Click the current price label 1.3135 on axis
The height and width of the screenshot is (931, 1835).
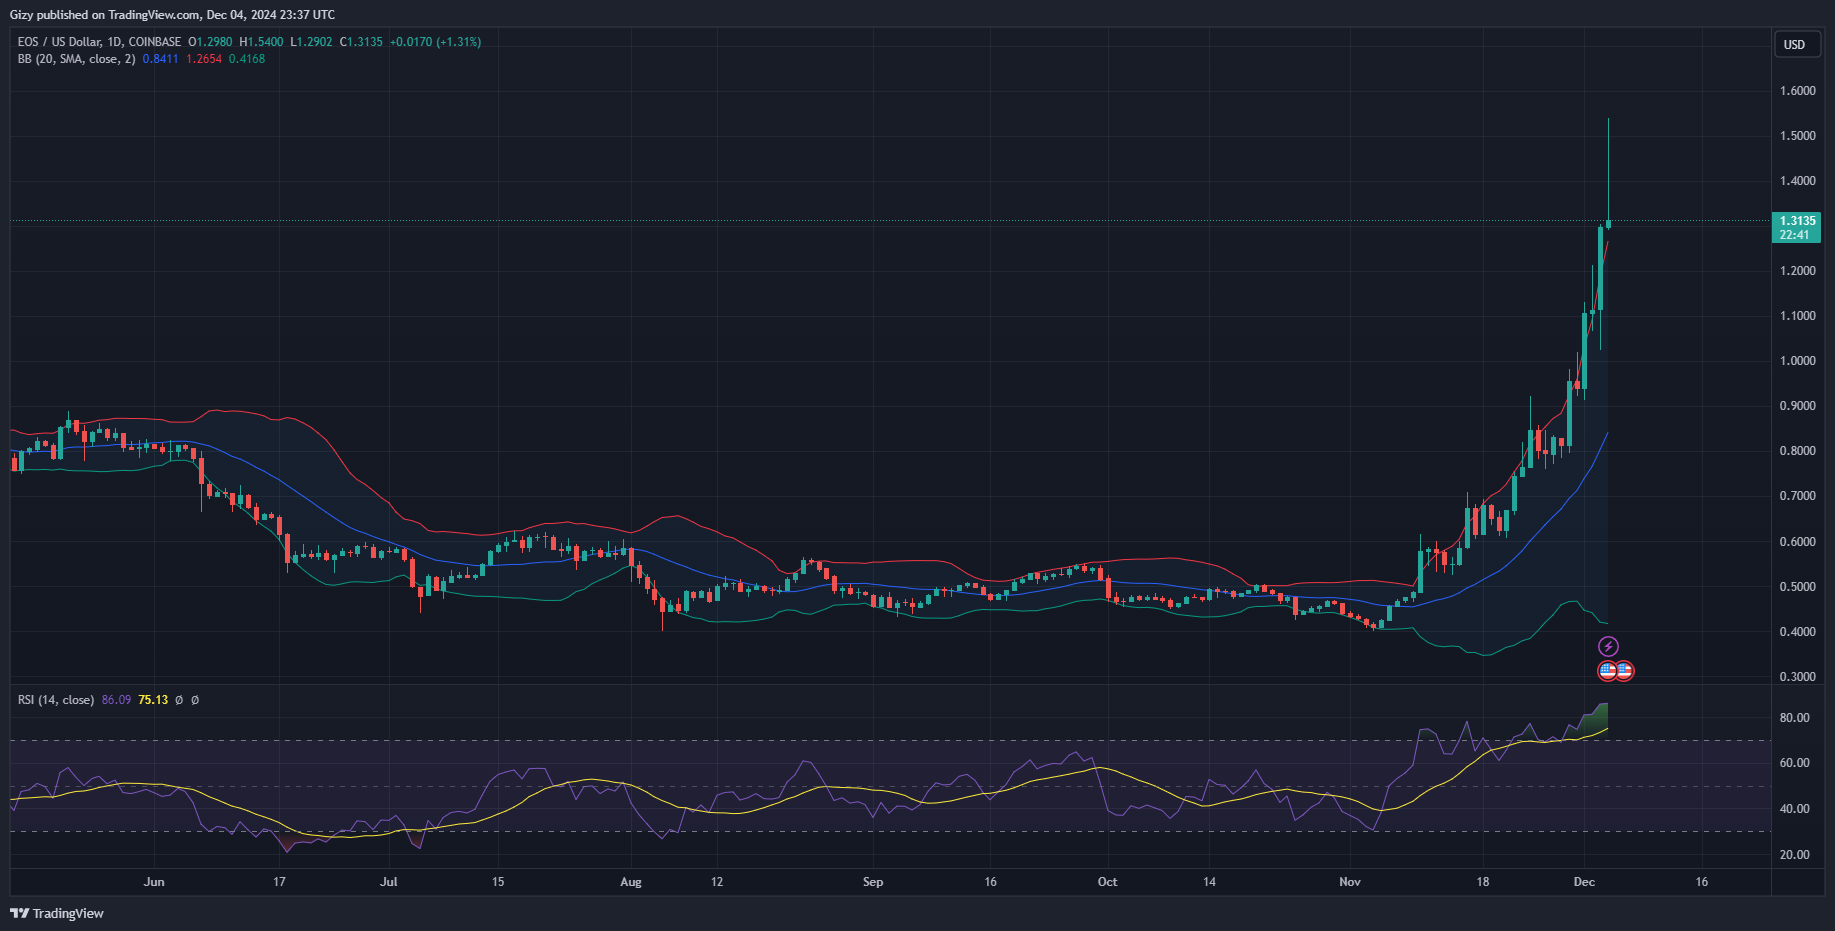pos(1797,221)
